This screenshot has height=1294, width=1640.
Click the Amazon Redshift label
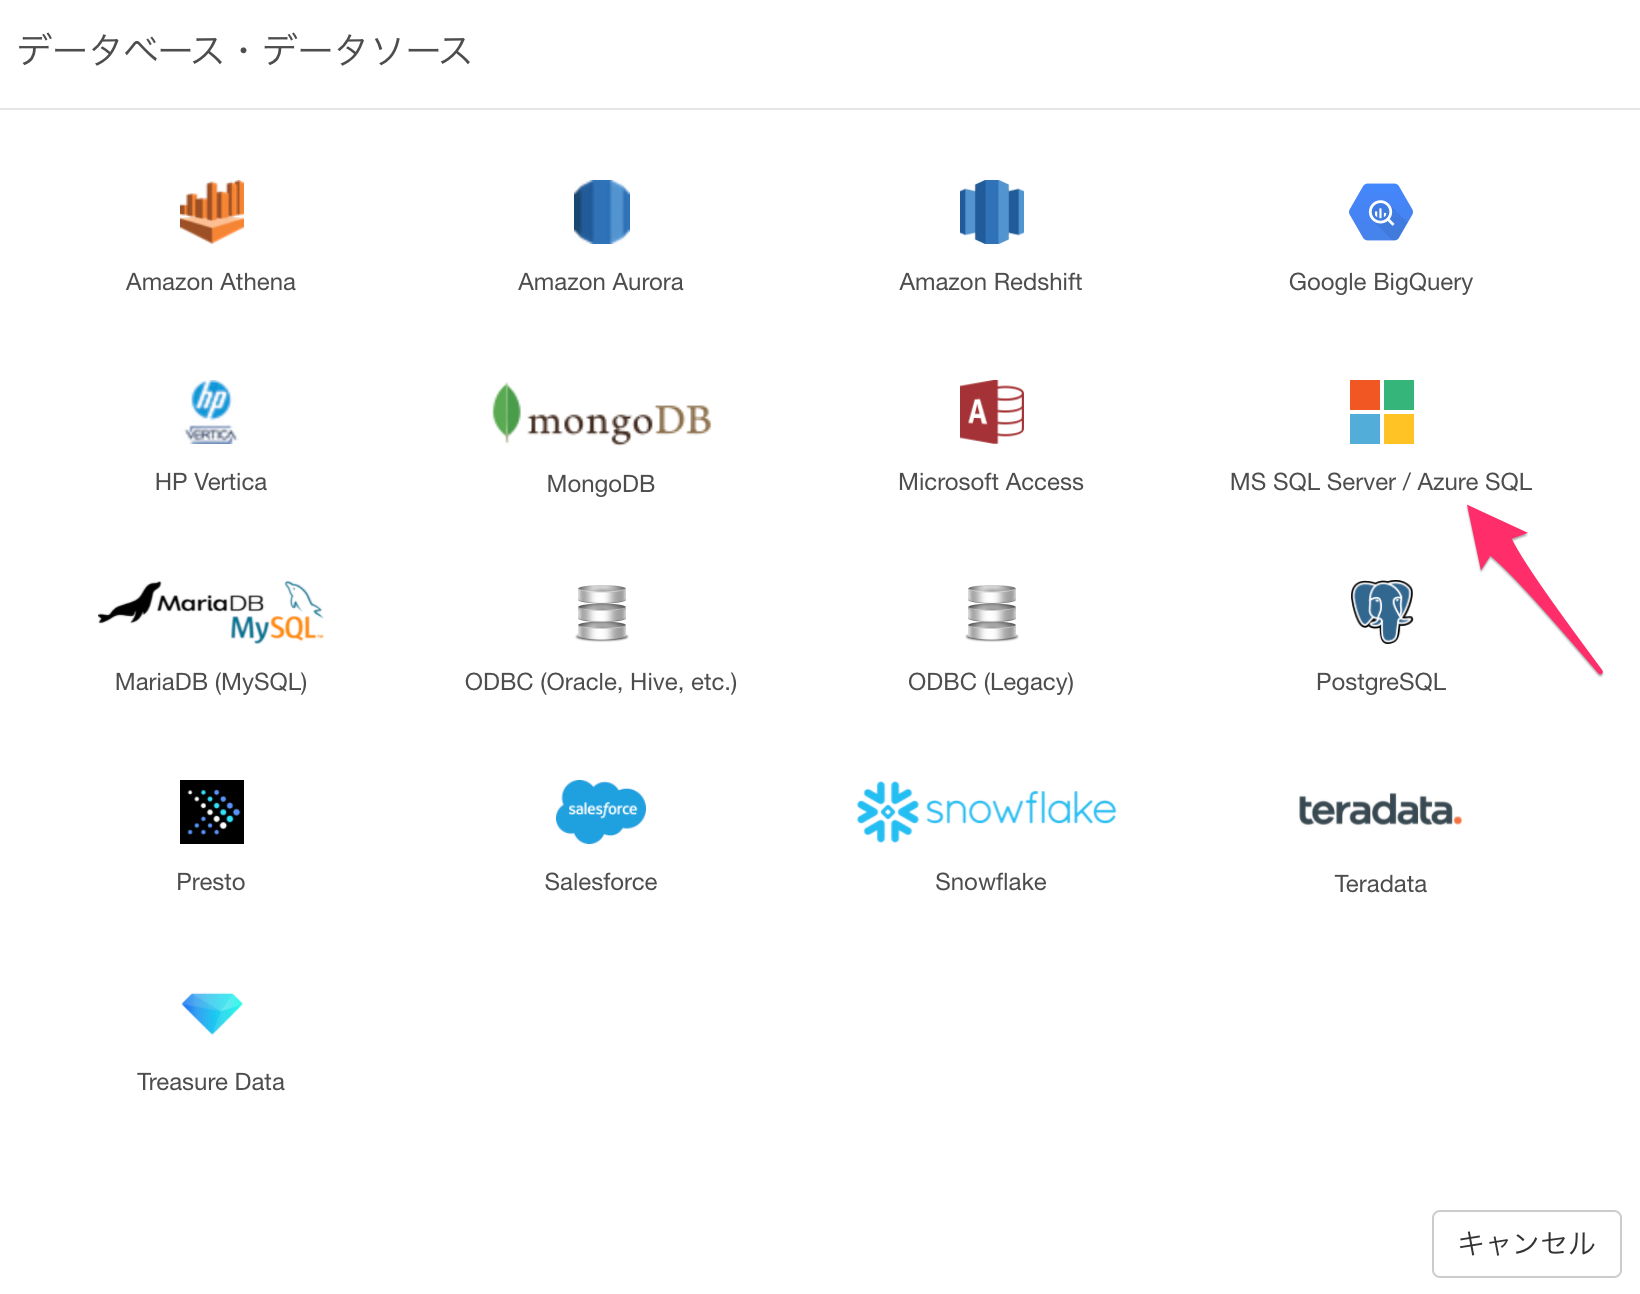[991, 282]
